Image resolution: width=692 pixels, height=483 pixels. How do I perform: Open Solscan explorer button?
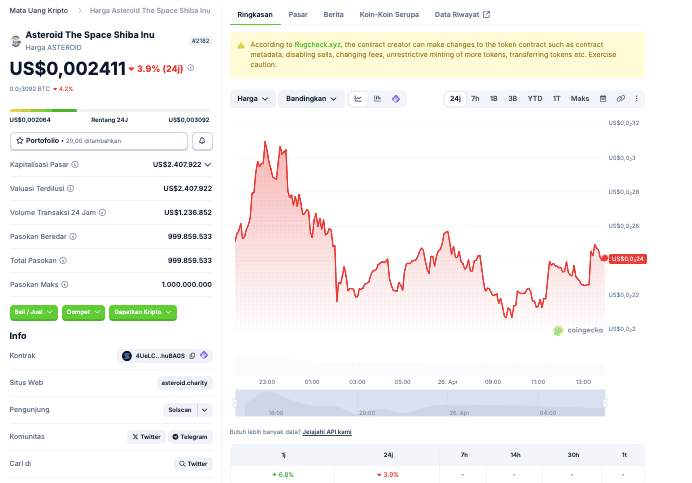(180, 410)
